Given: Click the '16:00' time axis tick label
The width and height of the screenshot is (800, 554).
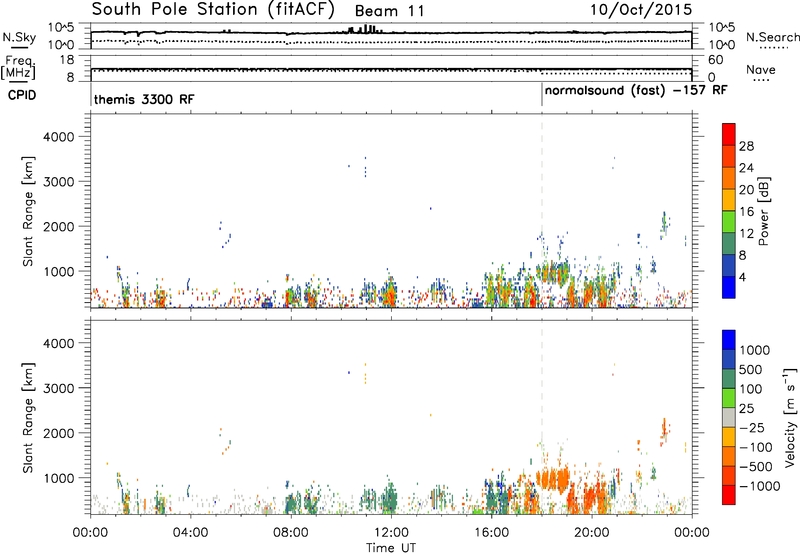Looking at the screenshot, I should pos(491,533).
